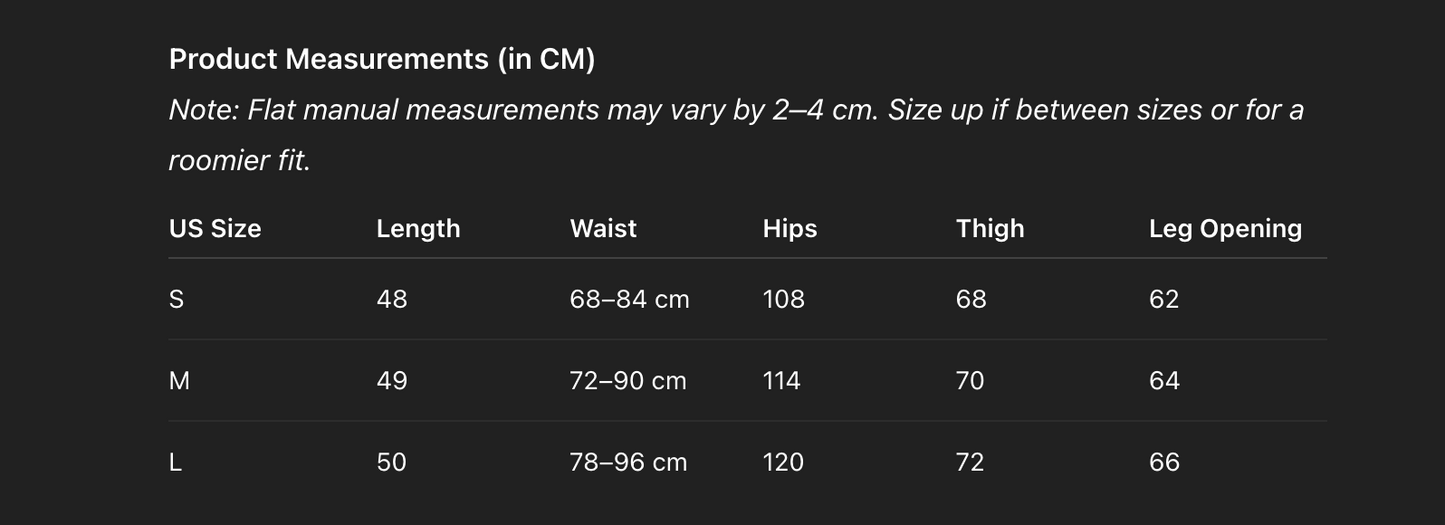Click the Thigh column header
1445x525 pixels.
coord(990,229)
